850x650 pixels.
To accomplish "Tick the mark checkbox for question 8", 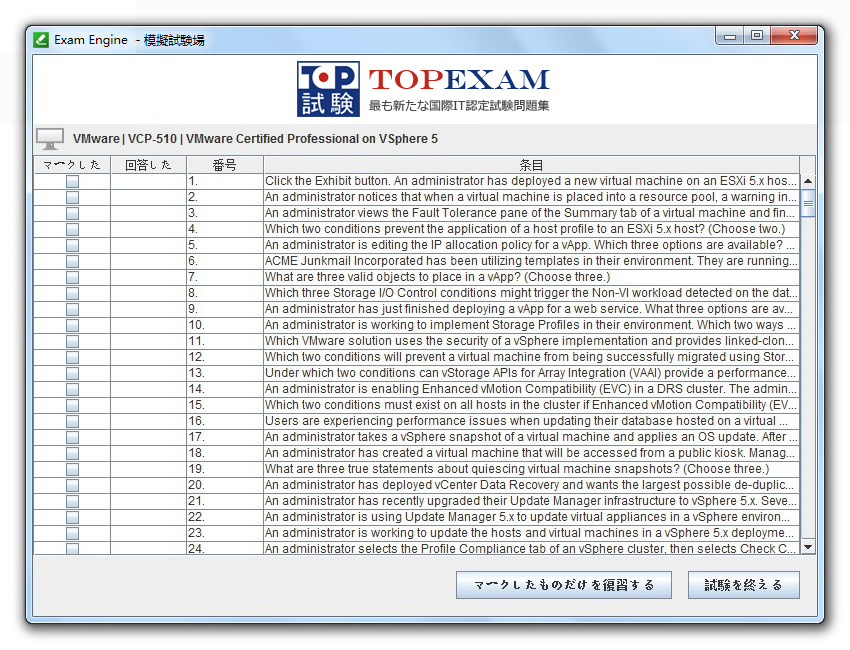I will pyautogui.click(x=72, y=293).
